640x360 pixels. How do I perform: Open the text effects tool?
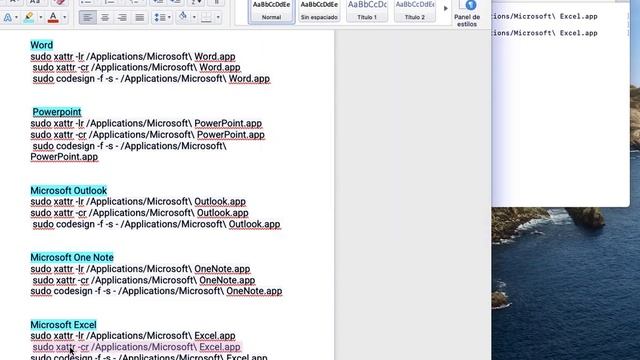7,18
